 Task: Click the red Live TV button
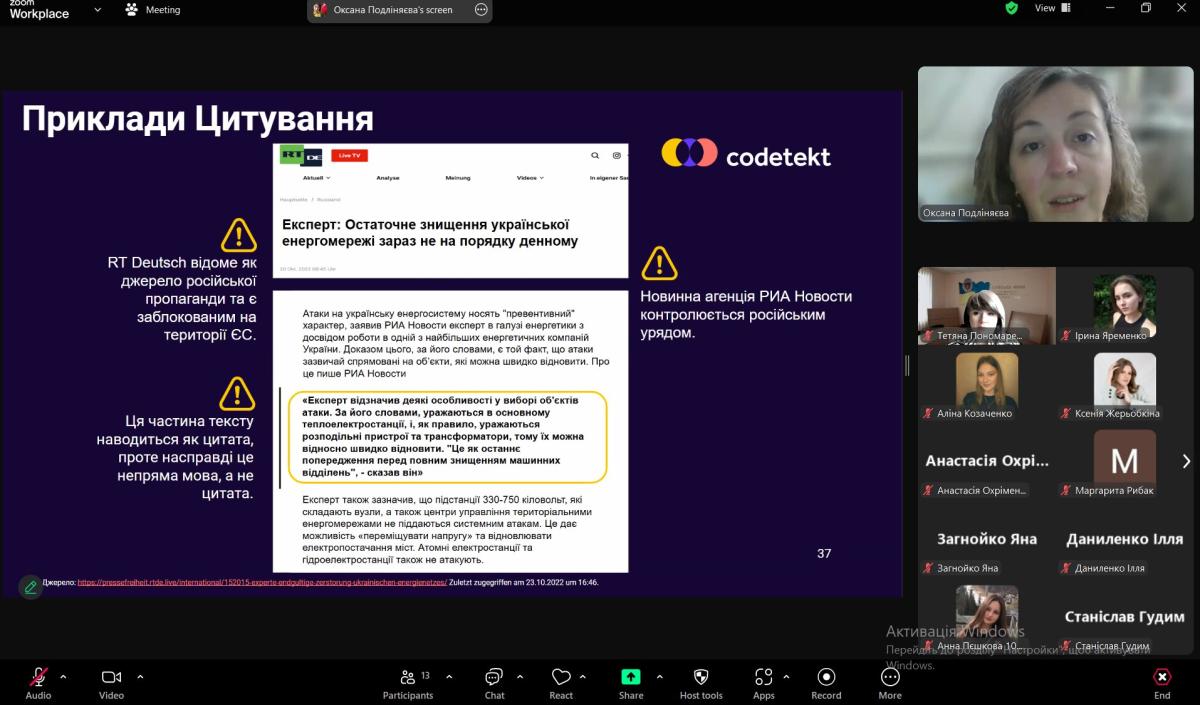tap(349, 156)
